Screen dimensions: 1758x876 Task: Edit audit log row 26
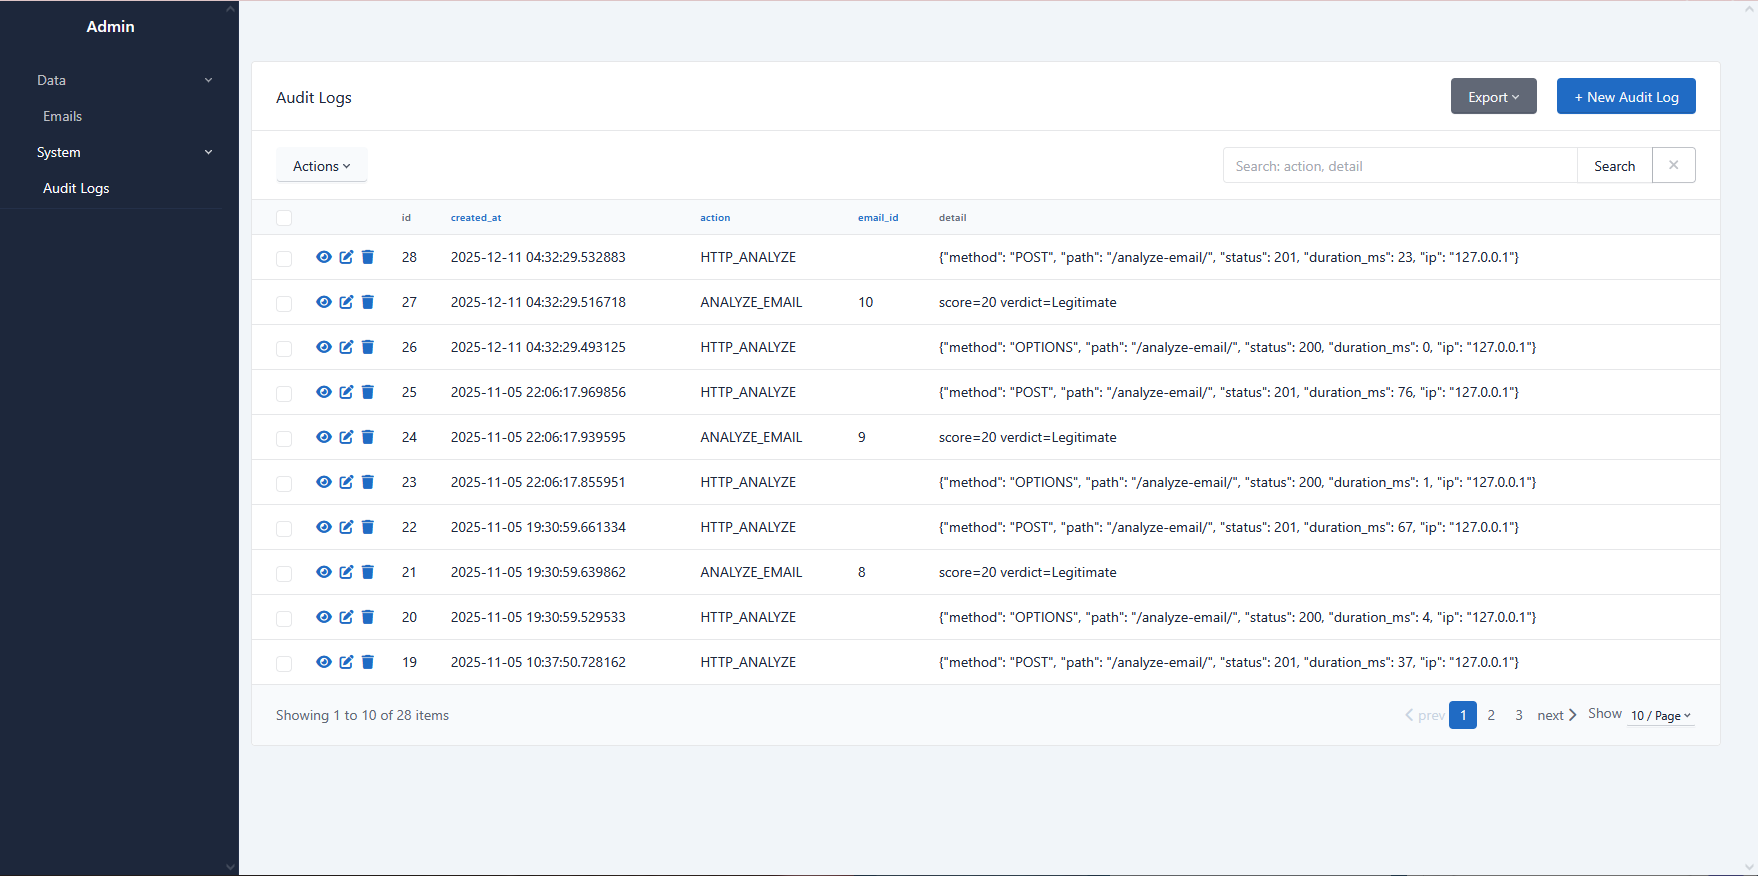coord(346,347)
